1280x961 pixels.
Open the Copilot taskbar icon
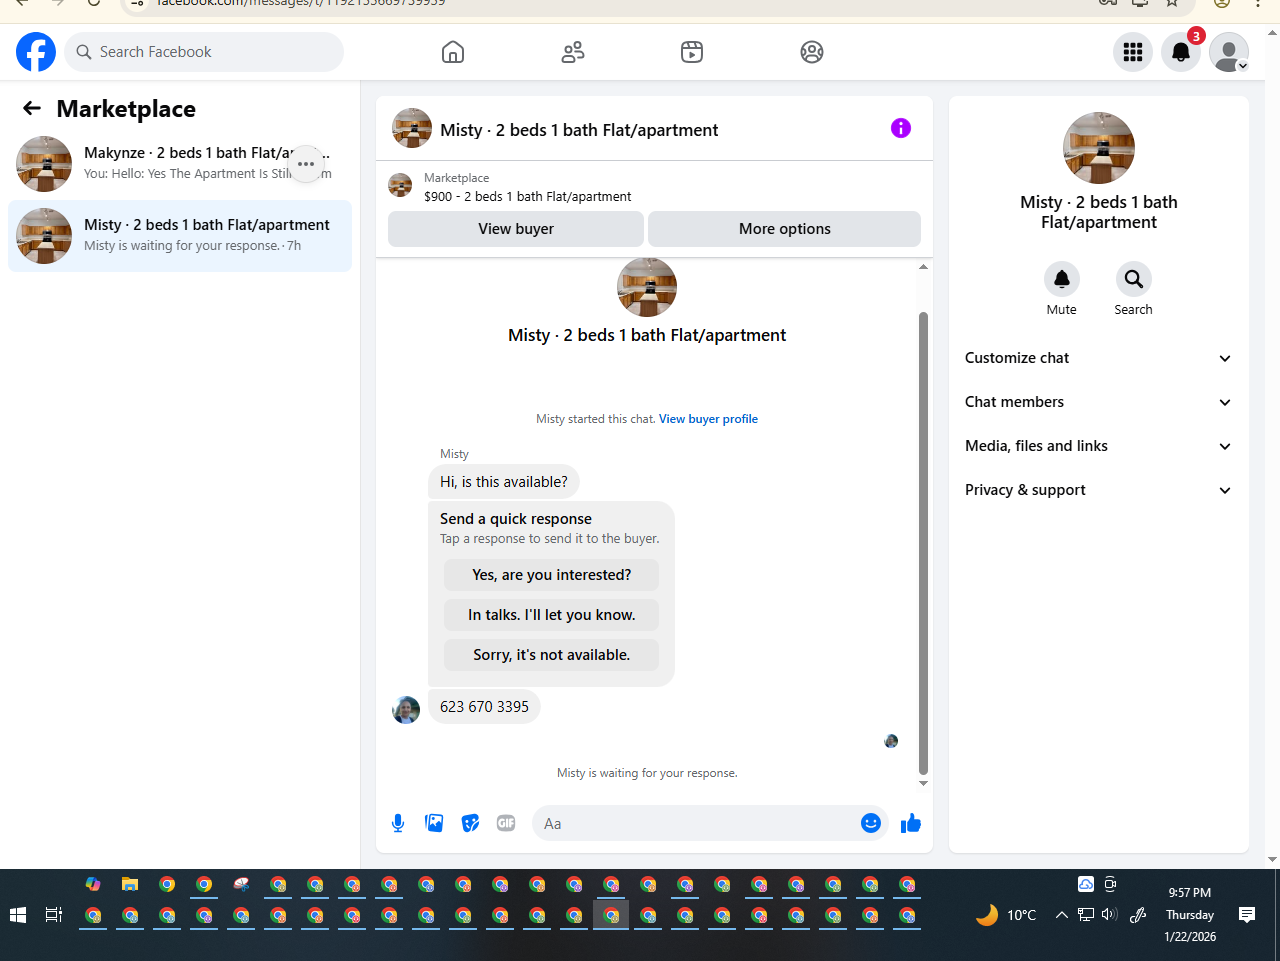[x=93, y=884]
